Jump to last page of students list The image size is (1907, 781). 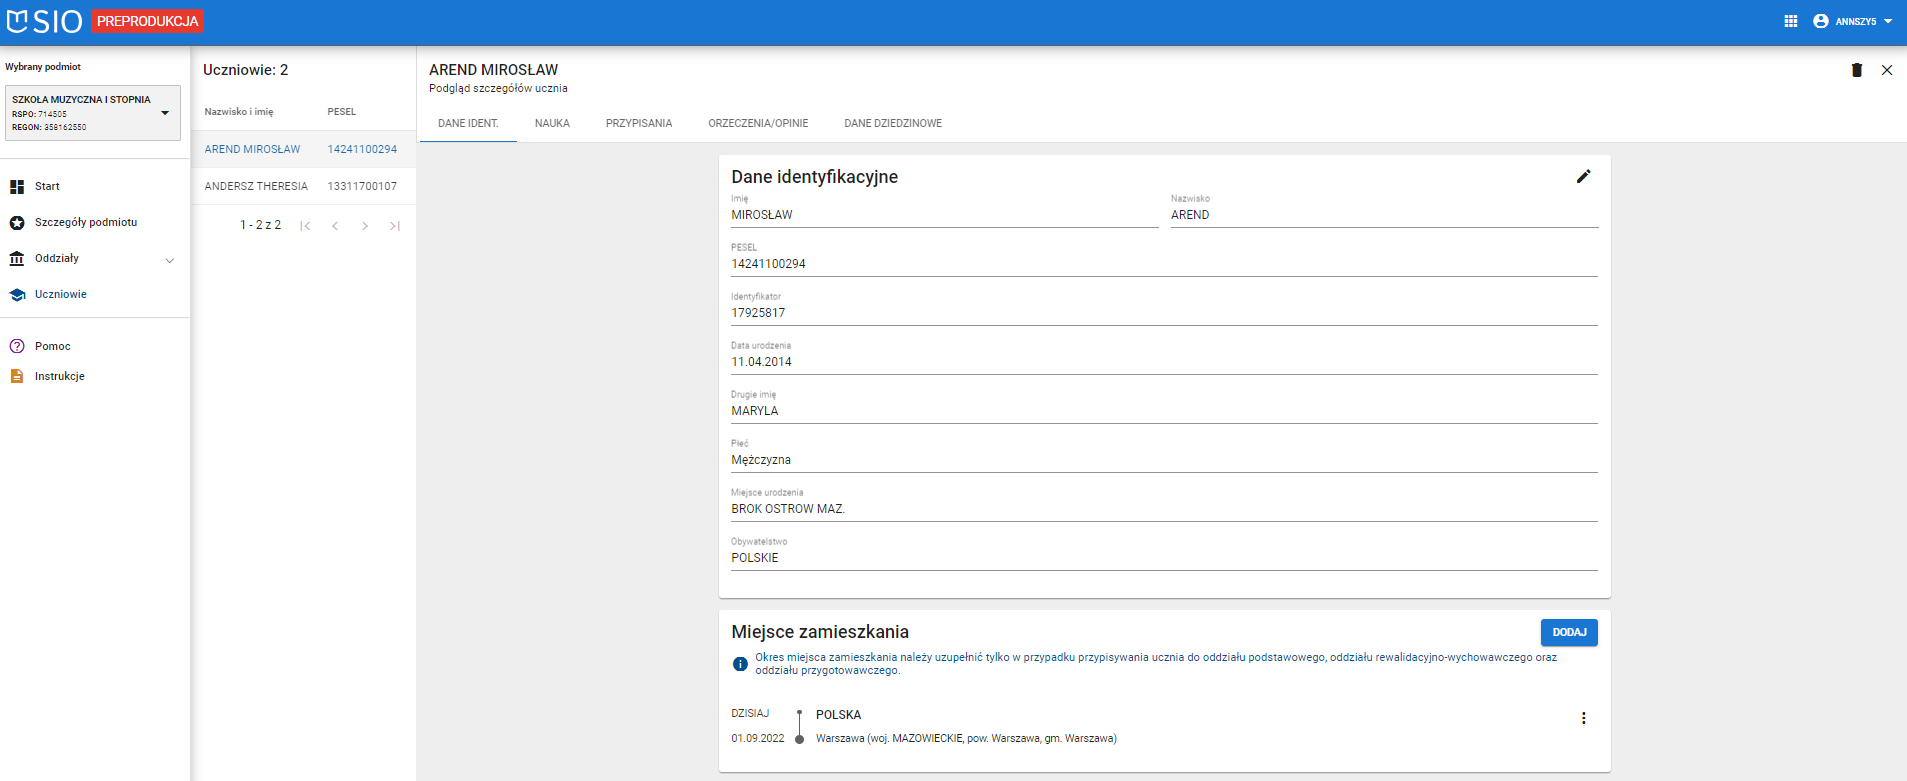[395, 226]
